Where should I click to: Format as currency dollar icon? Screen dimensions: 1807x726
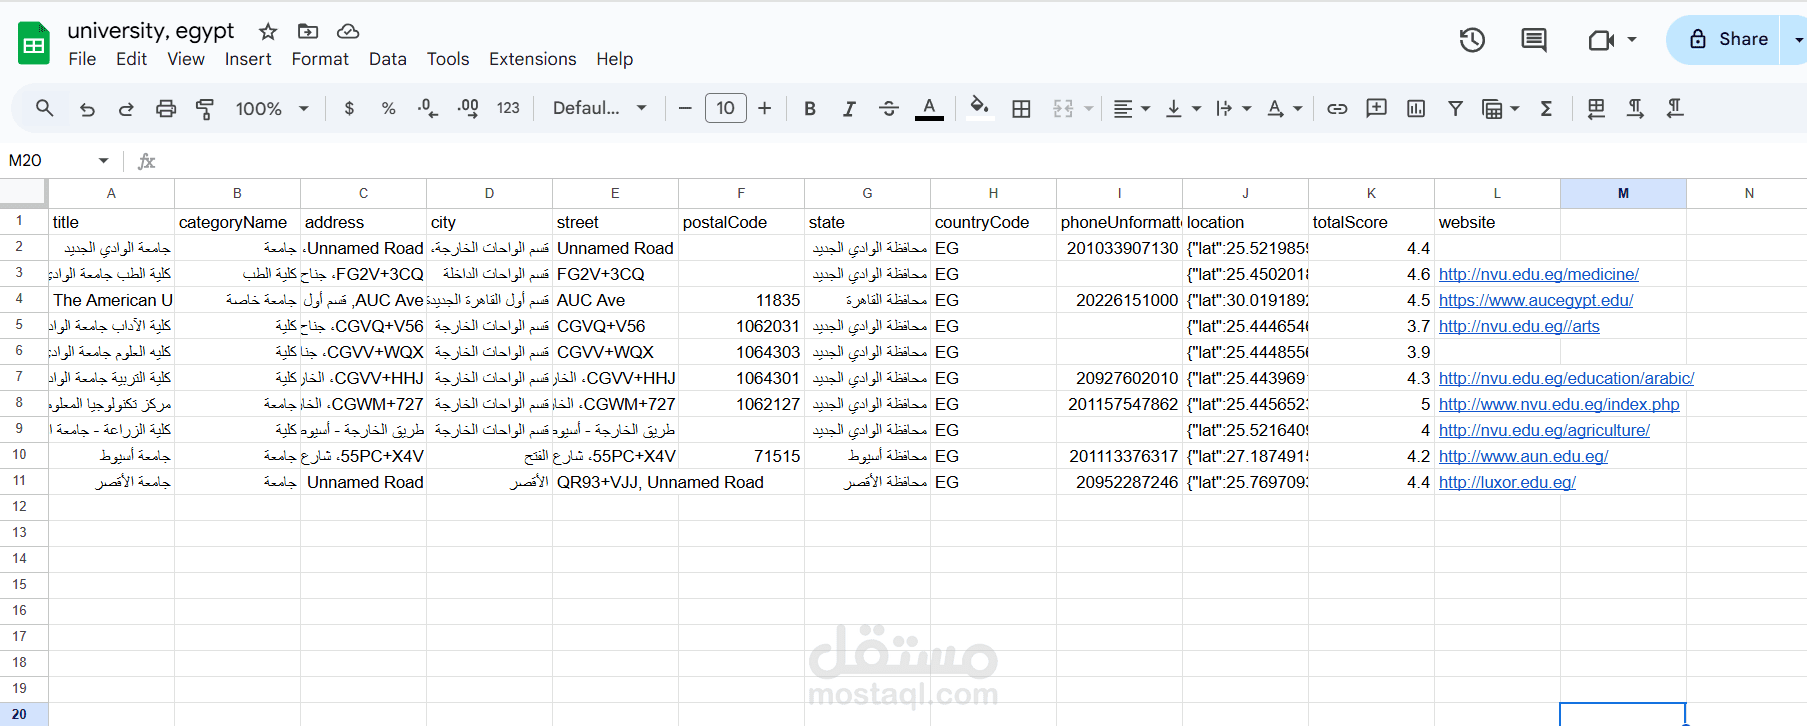point(349,108)
